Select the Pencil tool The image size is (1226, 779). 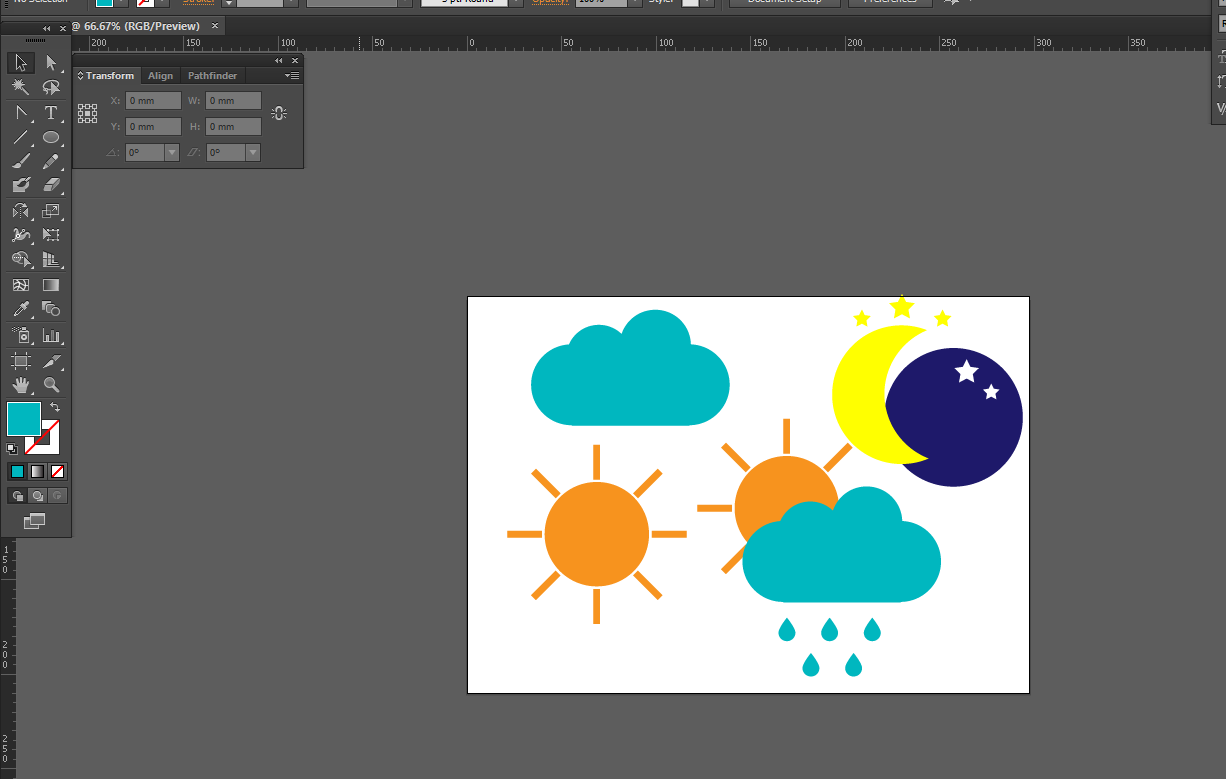(x=51, y=161)
